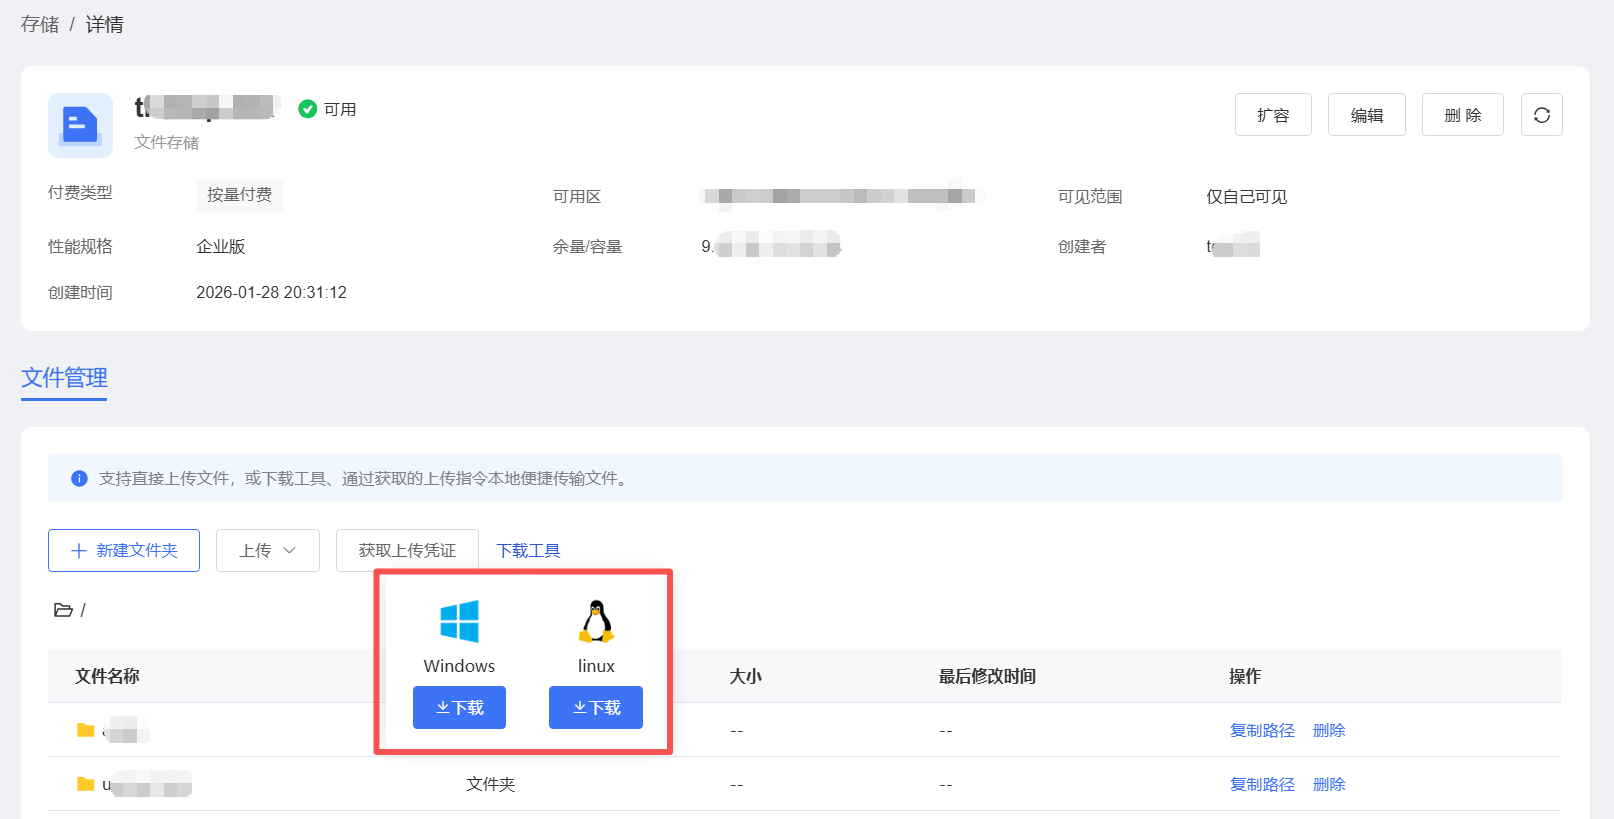Go to 存储 in breadcrumb
The image size is (1614, 819).
[x=40, y=24]
